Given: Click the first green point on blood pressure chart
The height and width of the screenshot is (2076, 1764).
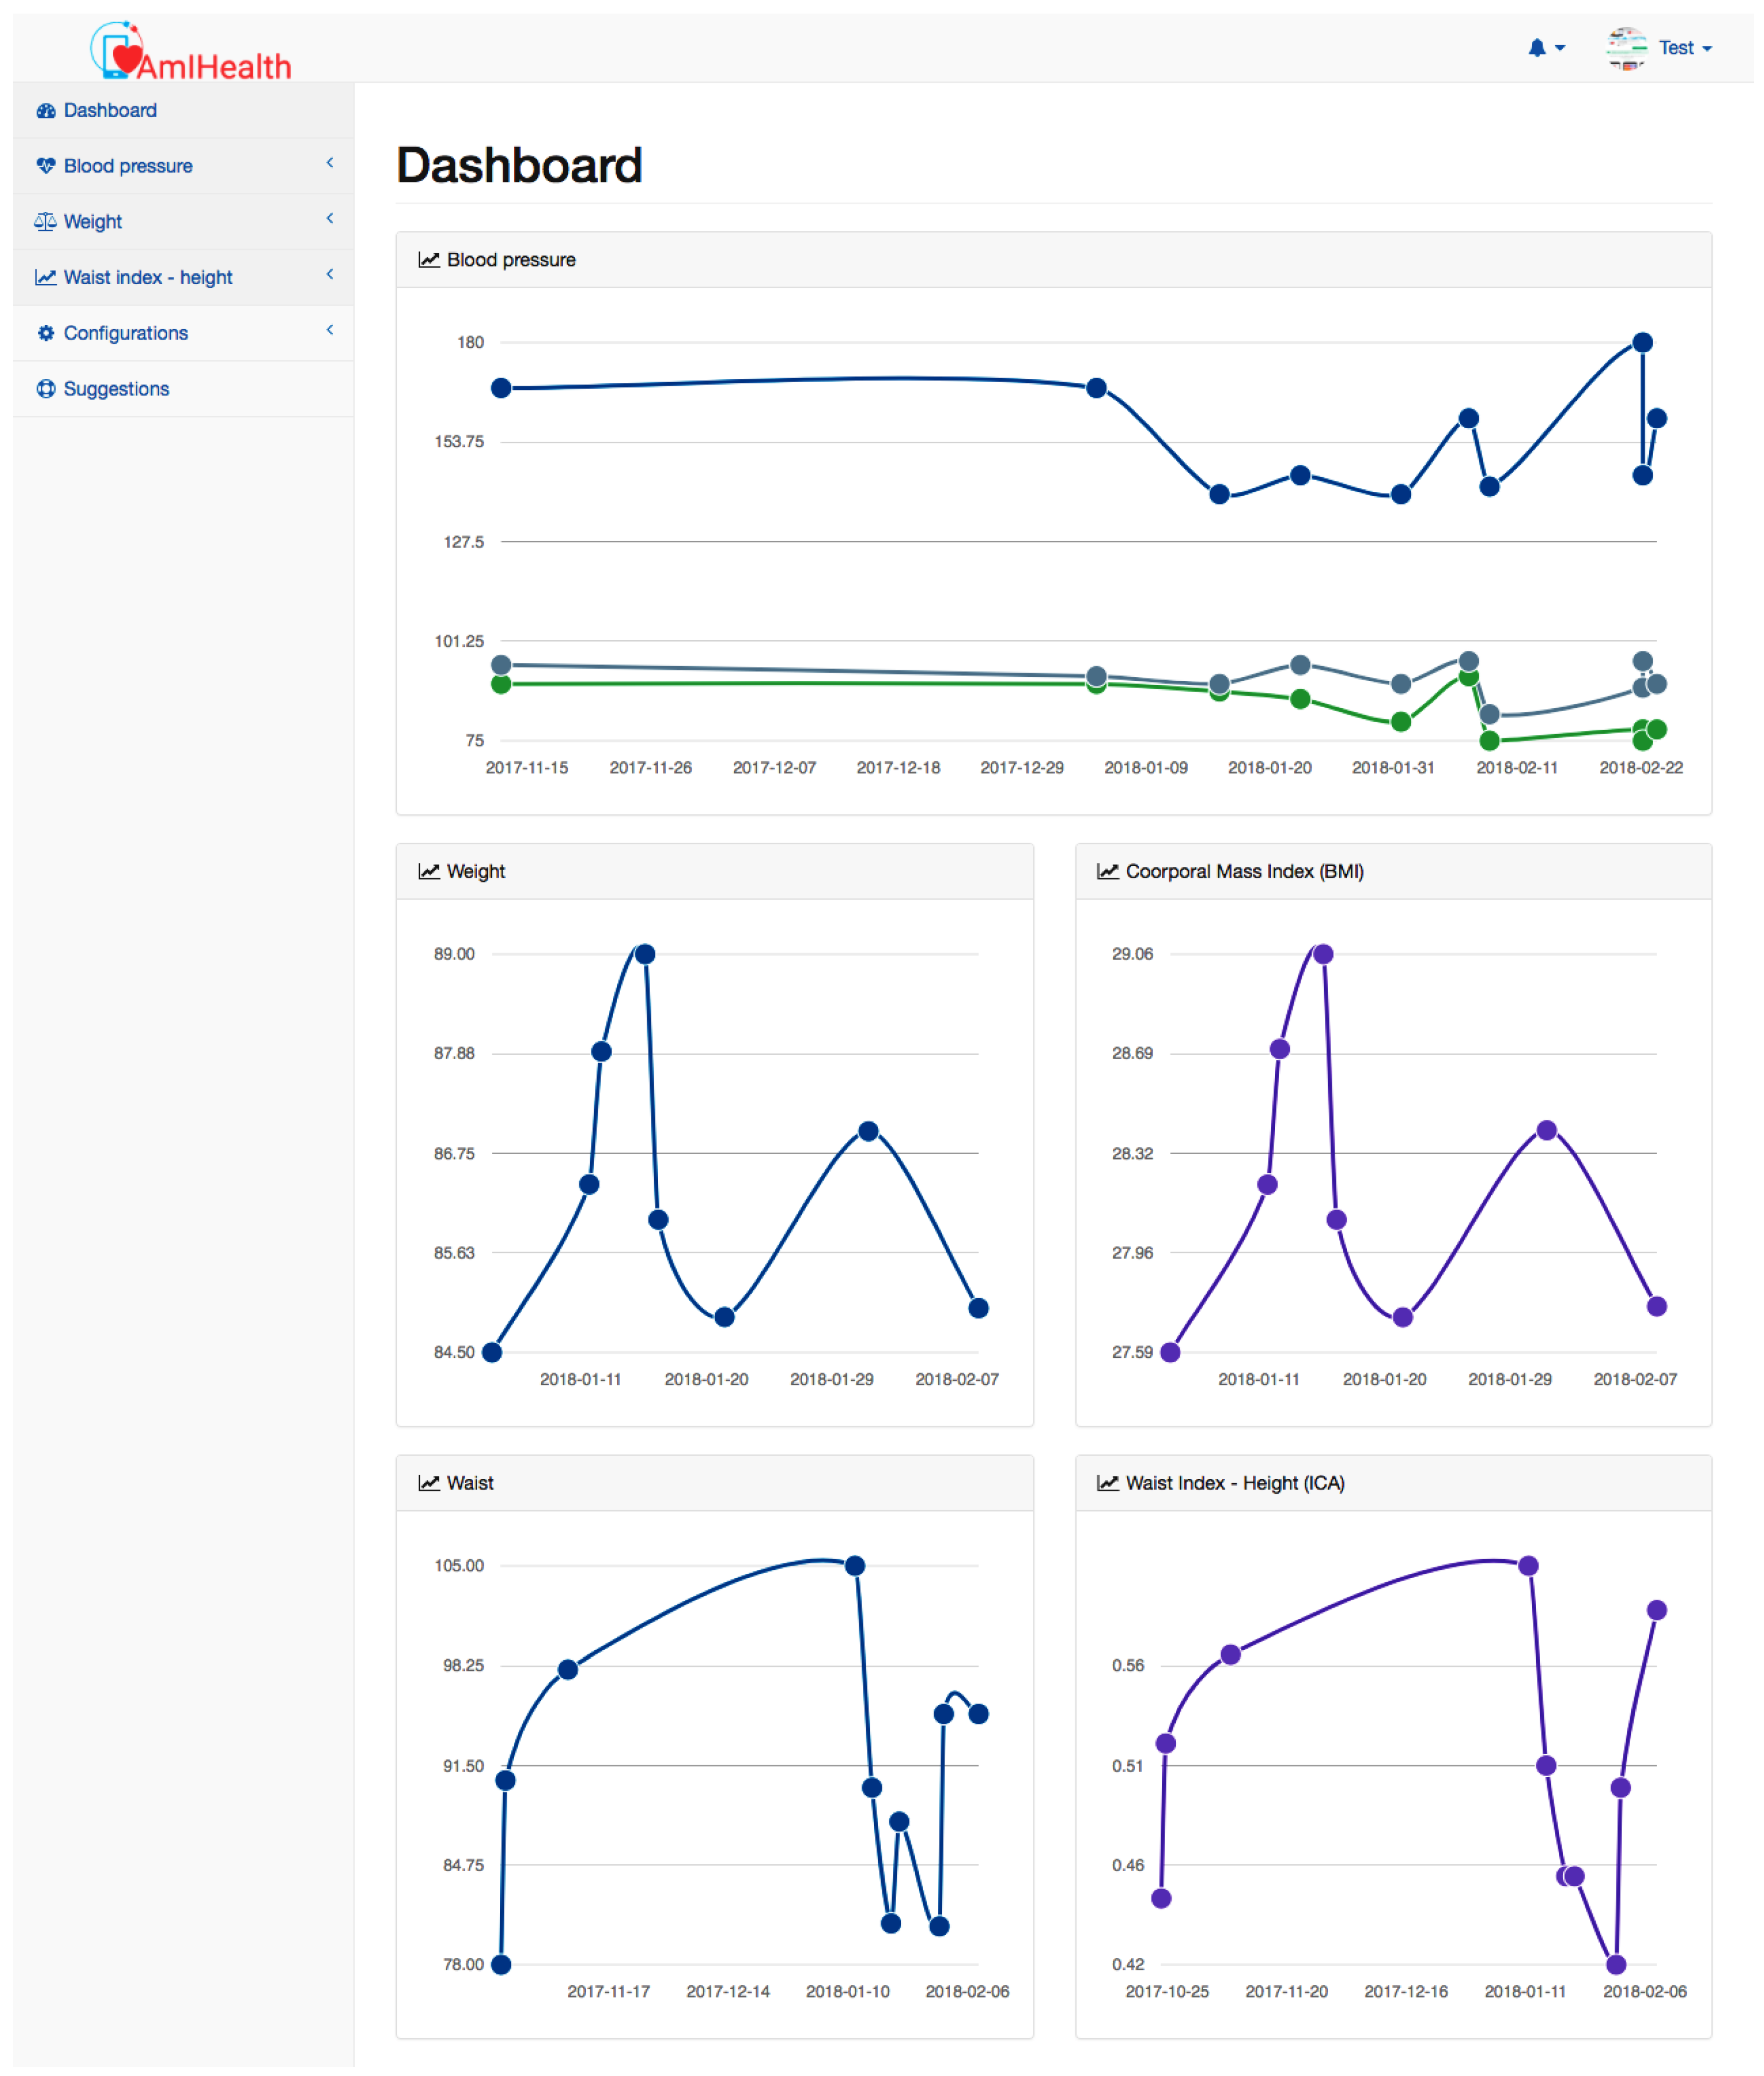Looking at the screenshot, I should pyautogui.click(x=502, y=685).
